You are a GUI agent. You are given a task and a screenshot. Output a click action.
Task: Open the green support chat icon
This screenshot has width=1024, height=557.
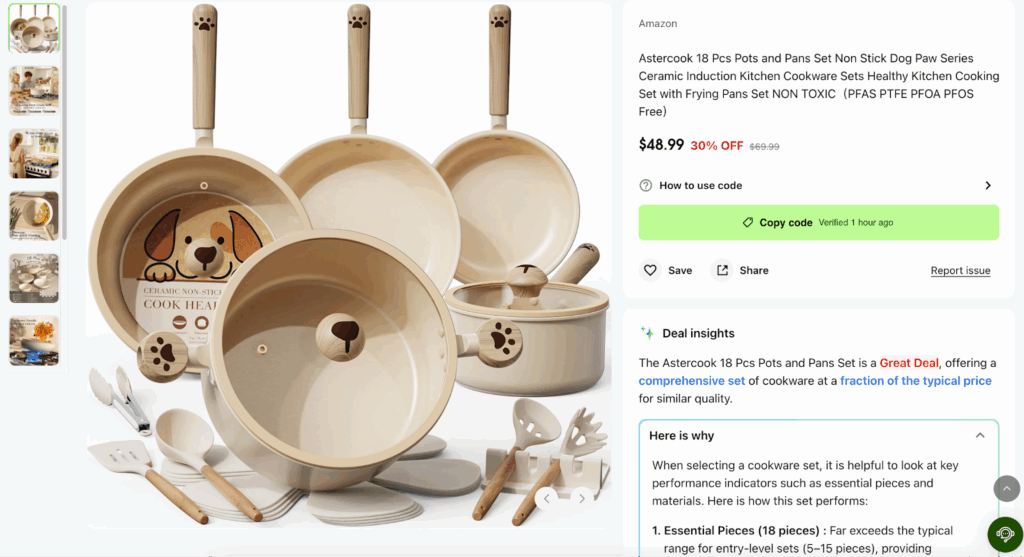pos(1005,535)
